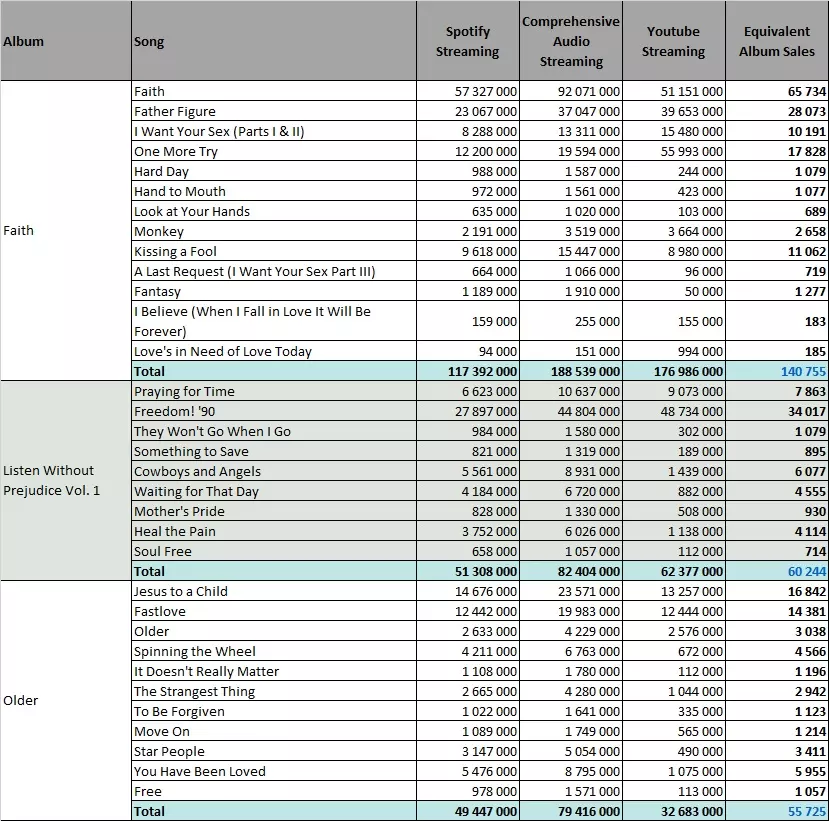Click 'A Last Request (I Want Your Sex Part III)'

click(274, 271)
